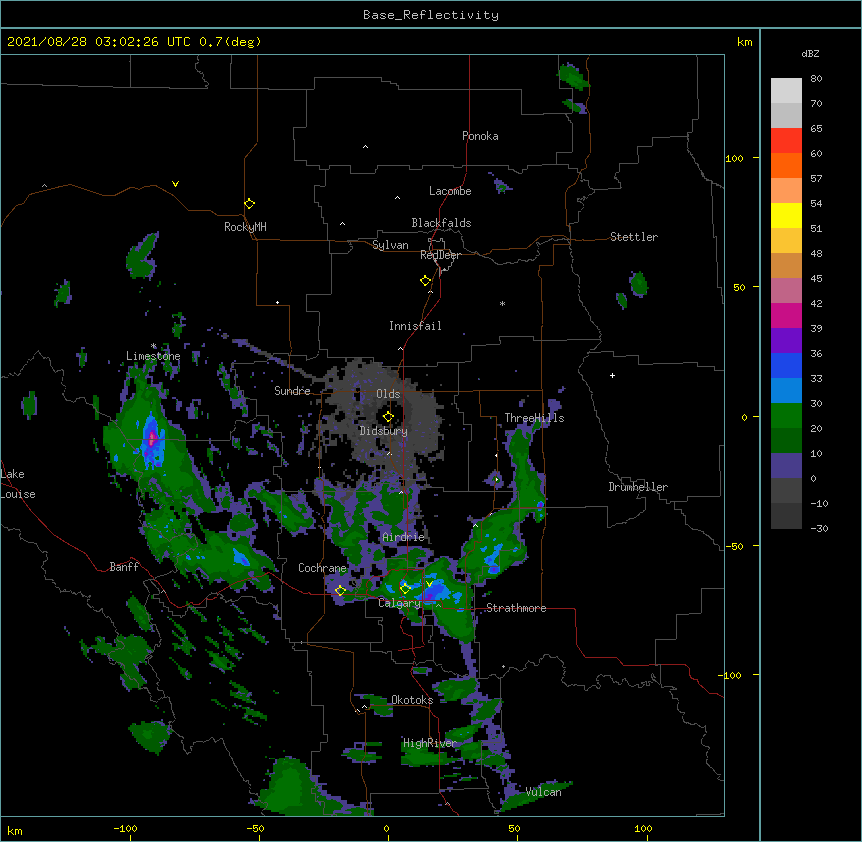Click the Stettler label
The image size is (862, 842).
click(x=634, y=237)
